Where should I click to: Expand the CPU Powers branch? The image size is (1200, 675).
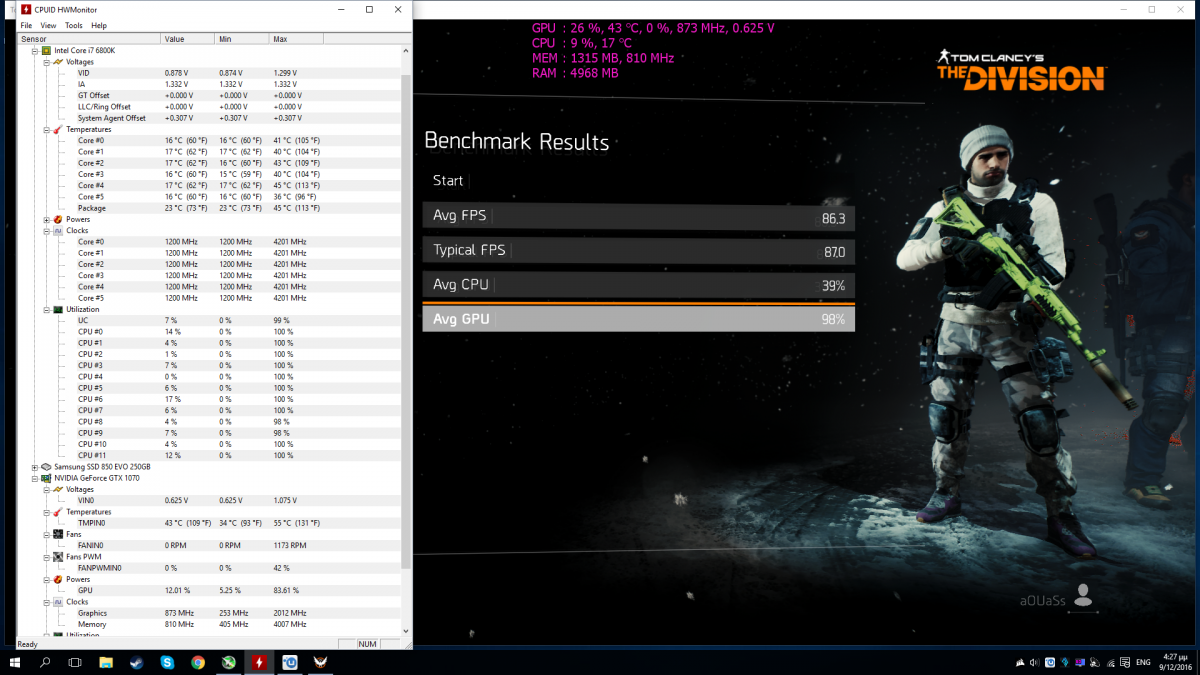[x=46, y=219]
